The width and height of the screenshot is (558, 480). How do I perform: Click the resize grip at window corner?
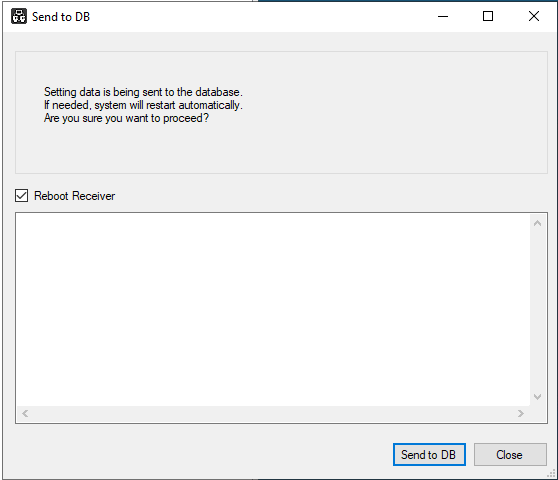pyautogui.click(x=551, y=473)
